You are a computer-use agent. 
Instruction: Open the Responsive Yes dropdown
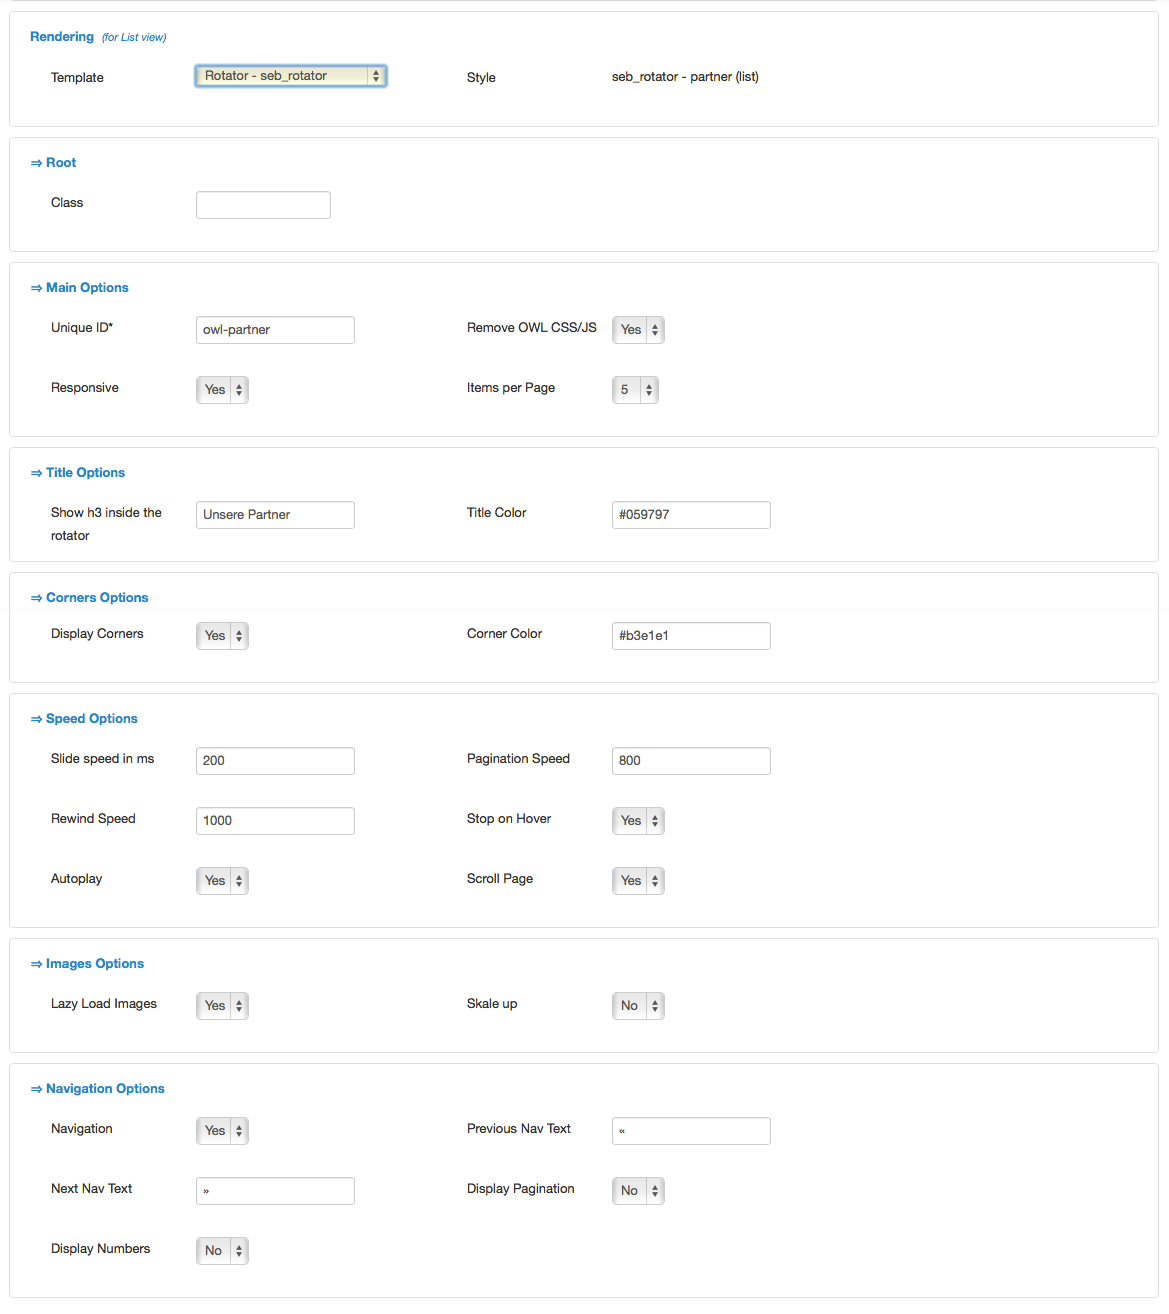click(222, 390)
